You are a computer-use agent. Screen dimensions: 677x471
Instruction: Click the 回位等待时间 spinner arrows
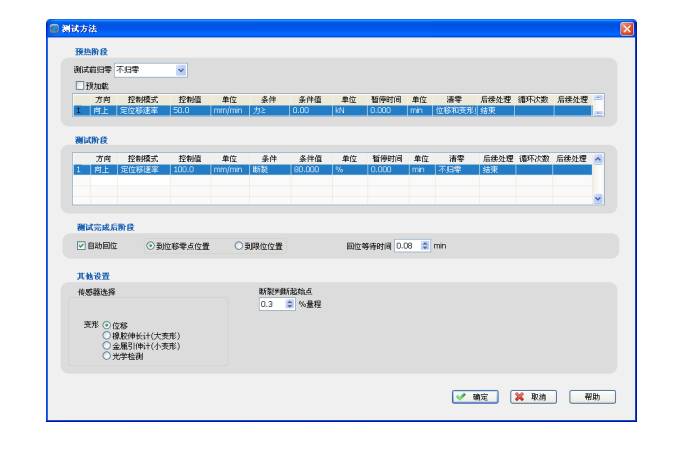(x=425, y=245)
